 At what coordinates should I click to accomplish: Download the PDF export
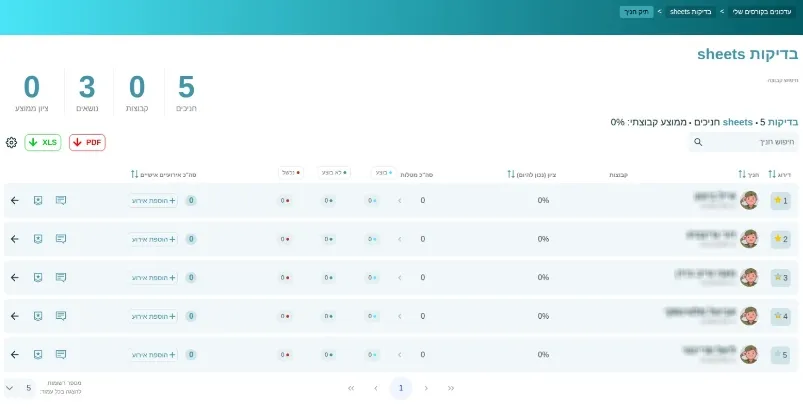coord(87,143)
